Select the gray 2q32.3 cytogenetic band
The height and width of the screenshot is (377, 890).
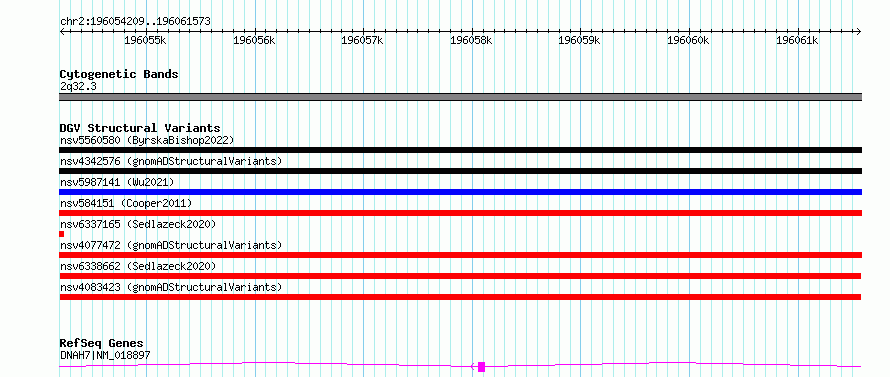pyautogui.click(x=460, y=97)
